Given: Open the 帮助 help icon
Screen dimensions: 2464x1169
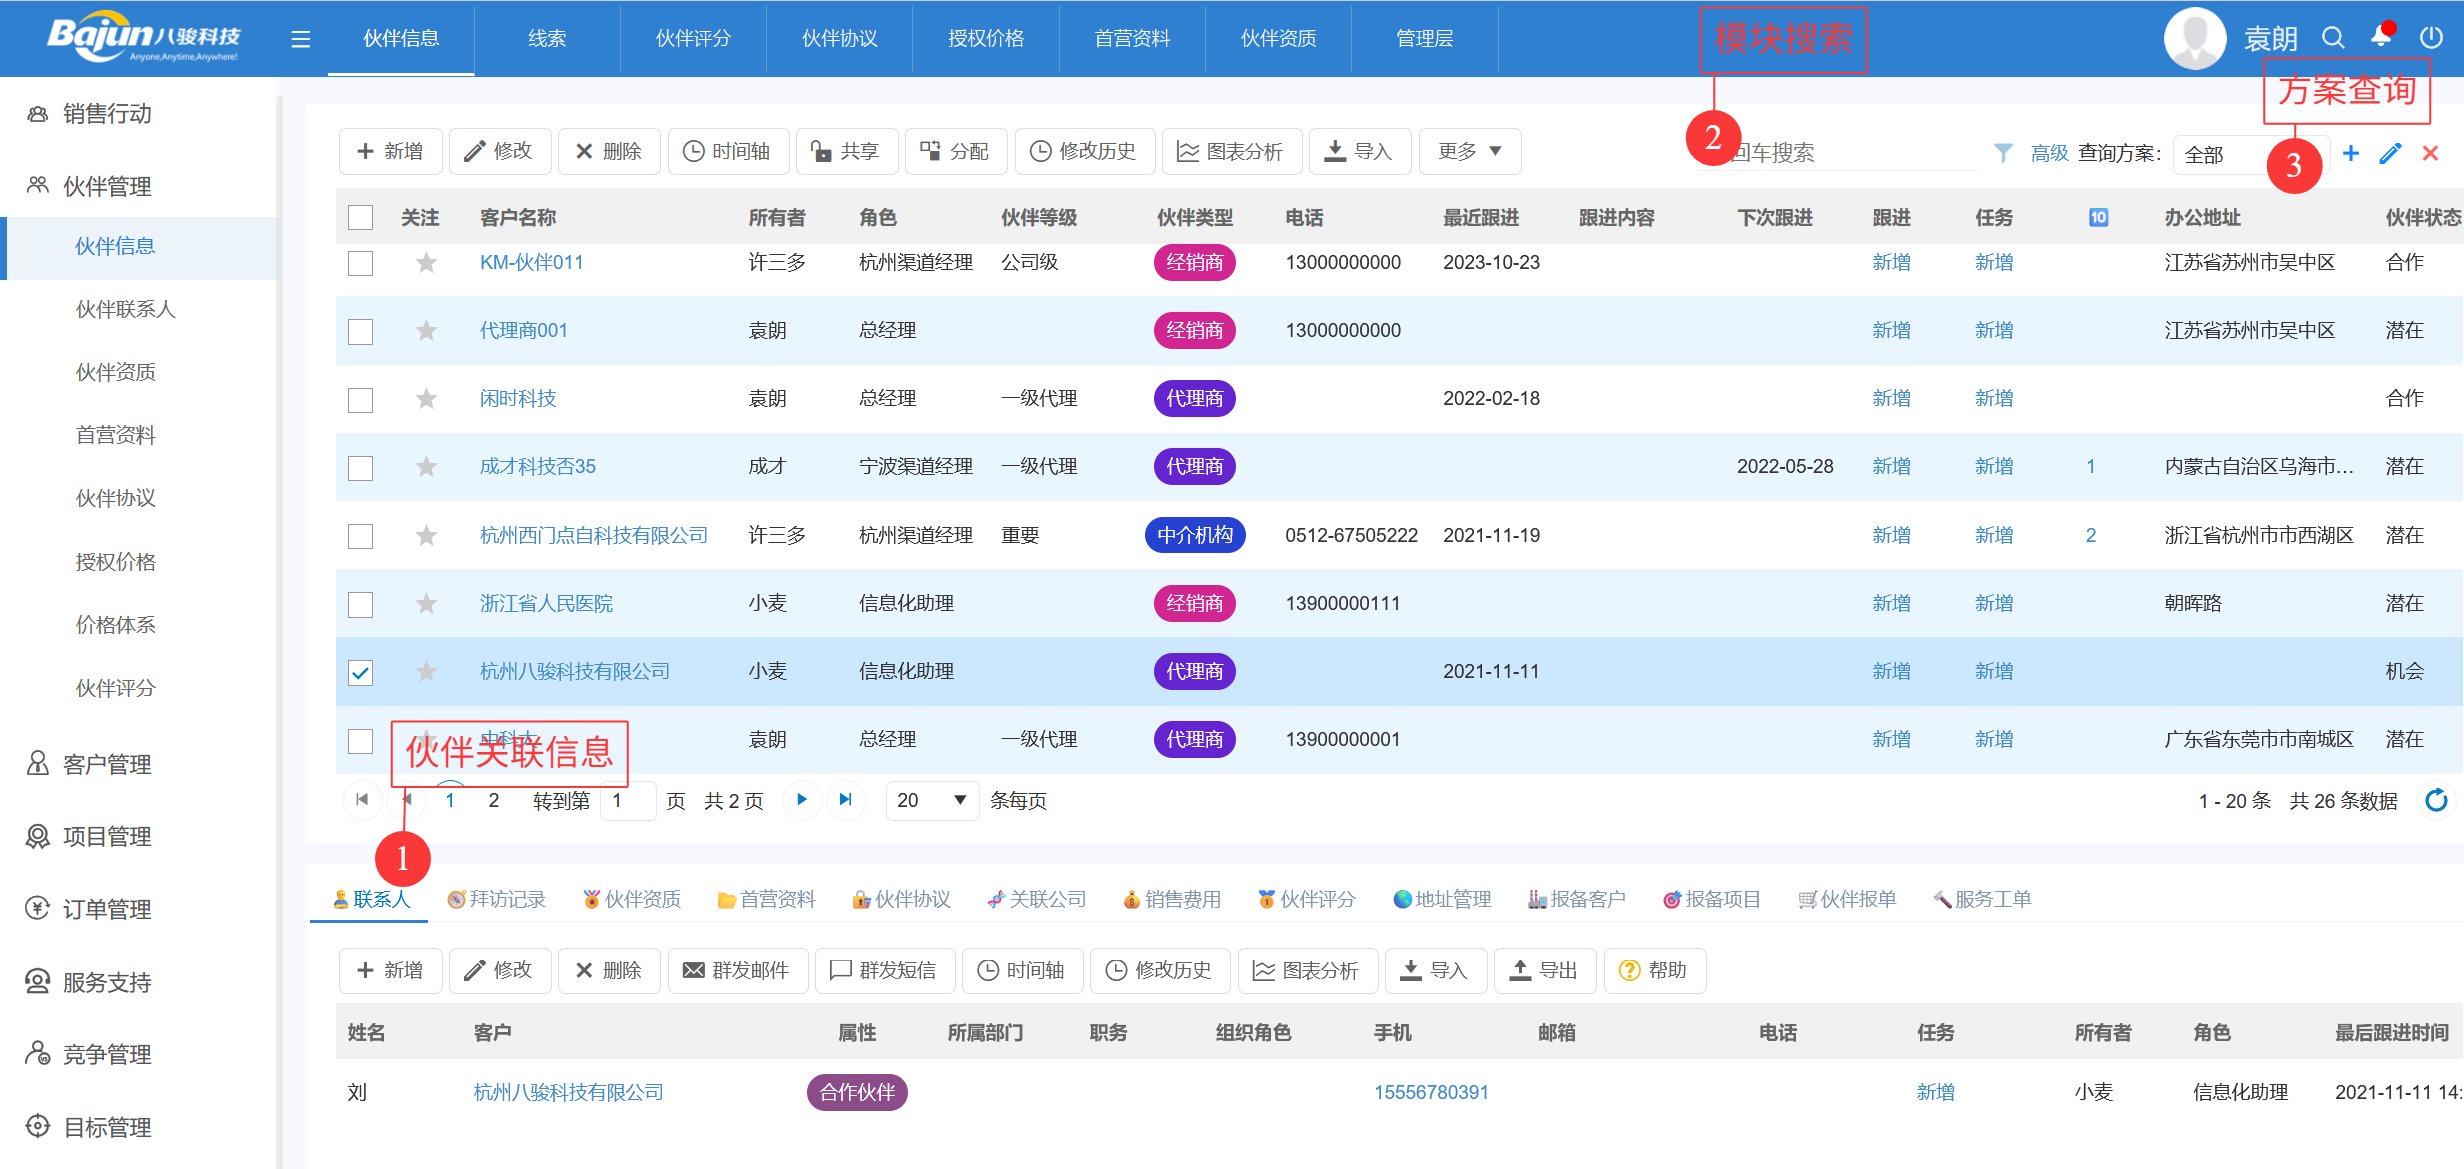Looking at the screenshot, I should pyautogui.click(x=1654, y=970).
